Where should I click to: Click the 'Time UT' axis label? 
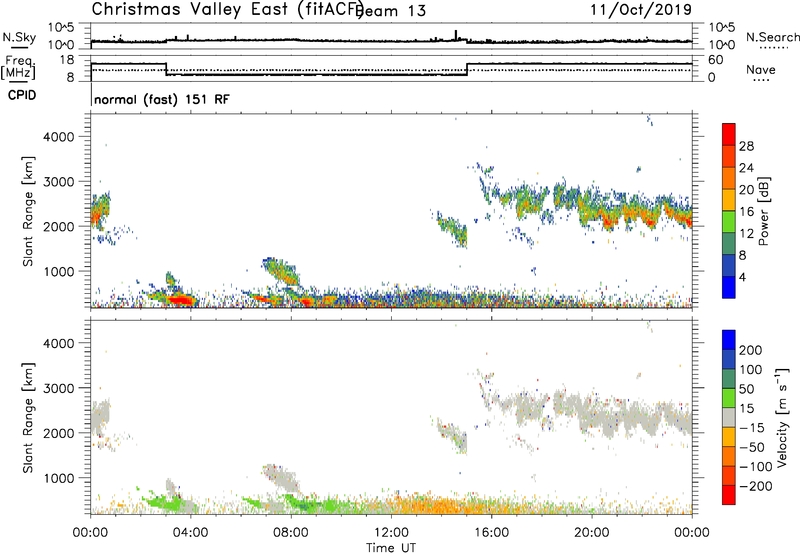(x=391, y=547)
